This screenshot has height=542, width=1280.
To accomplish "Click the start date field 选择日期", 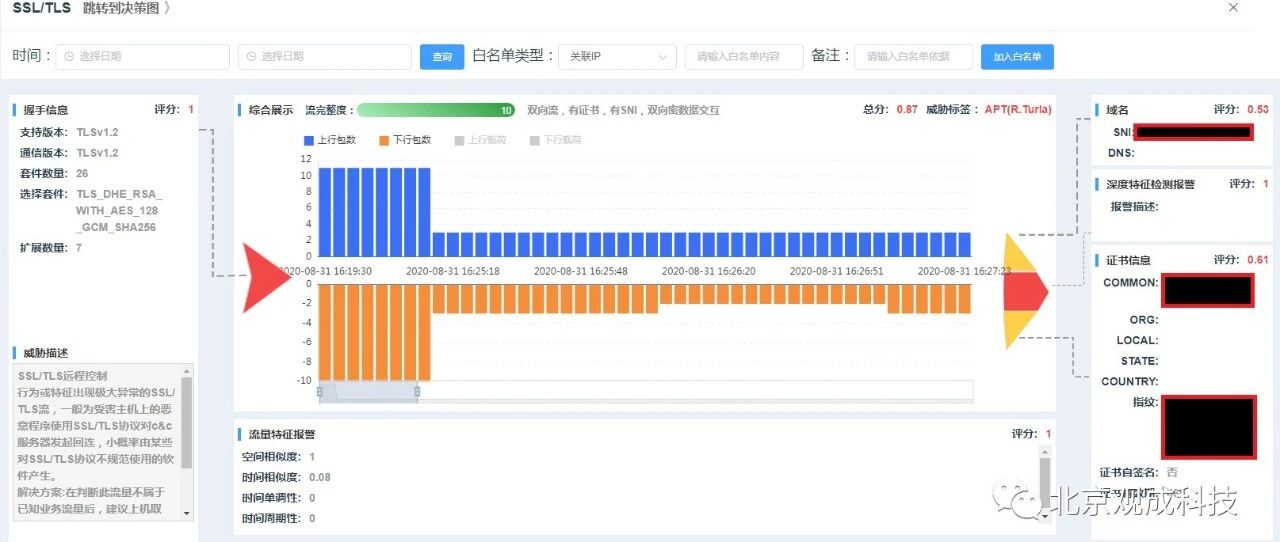I will tap(142, 57).
